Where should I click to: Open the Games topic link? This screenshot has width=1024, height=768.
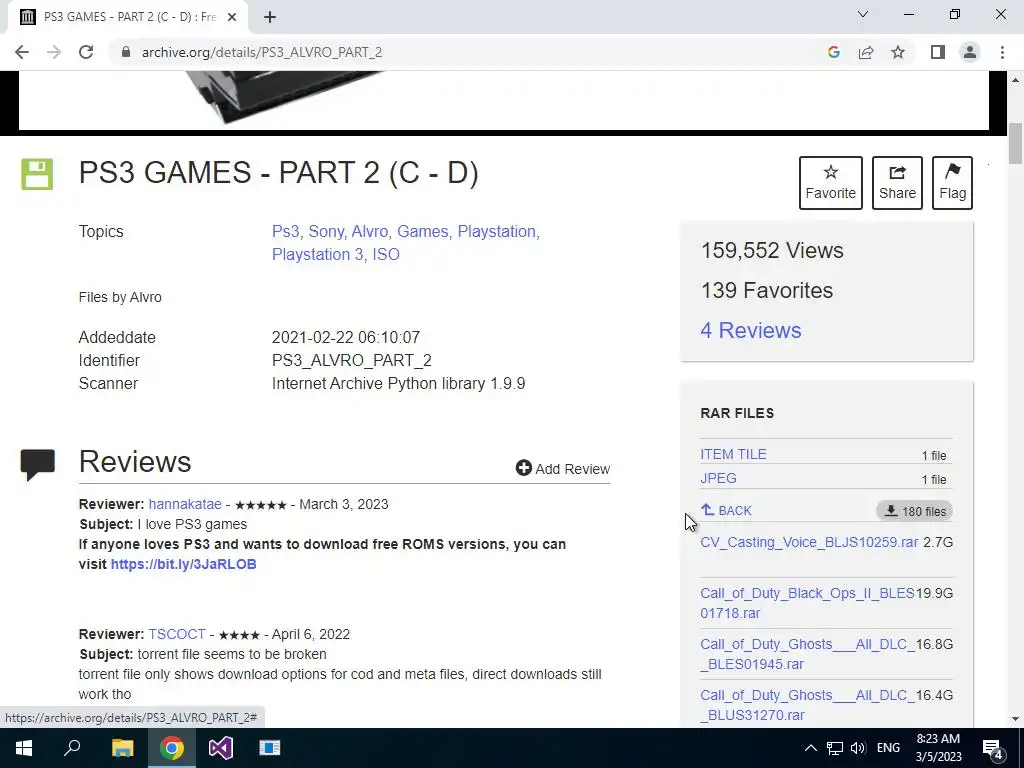pos(423,231)
